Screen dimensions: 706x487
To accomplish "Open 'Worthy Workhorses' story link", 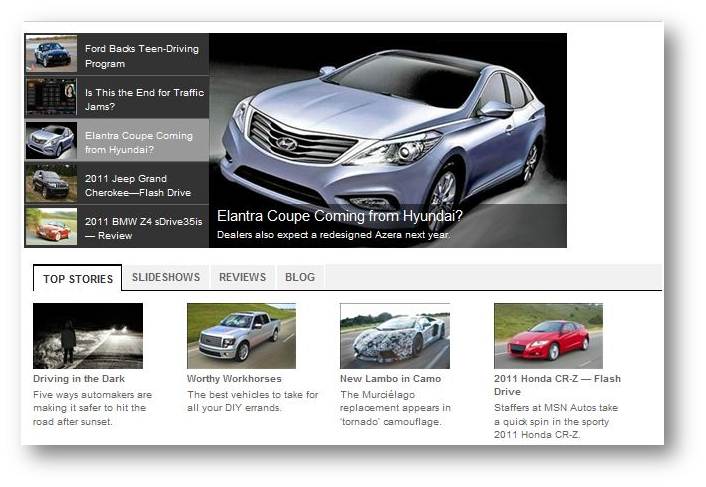I will (234, 379).
